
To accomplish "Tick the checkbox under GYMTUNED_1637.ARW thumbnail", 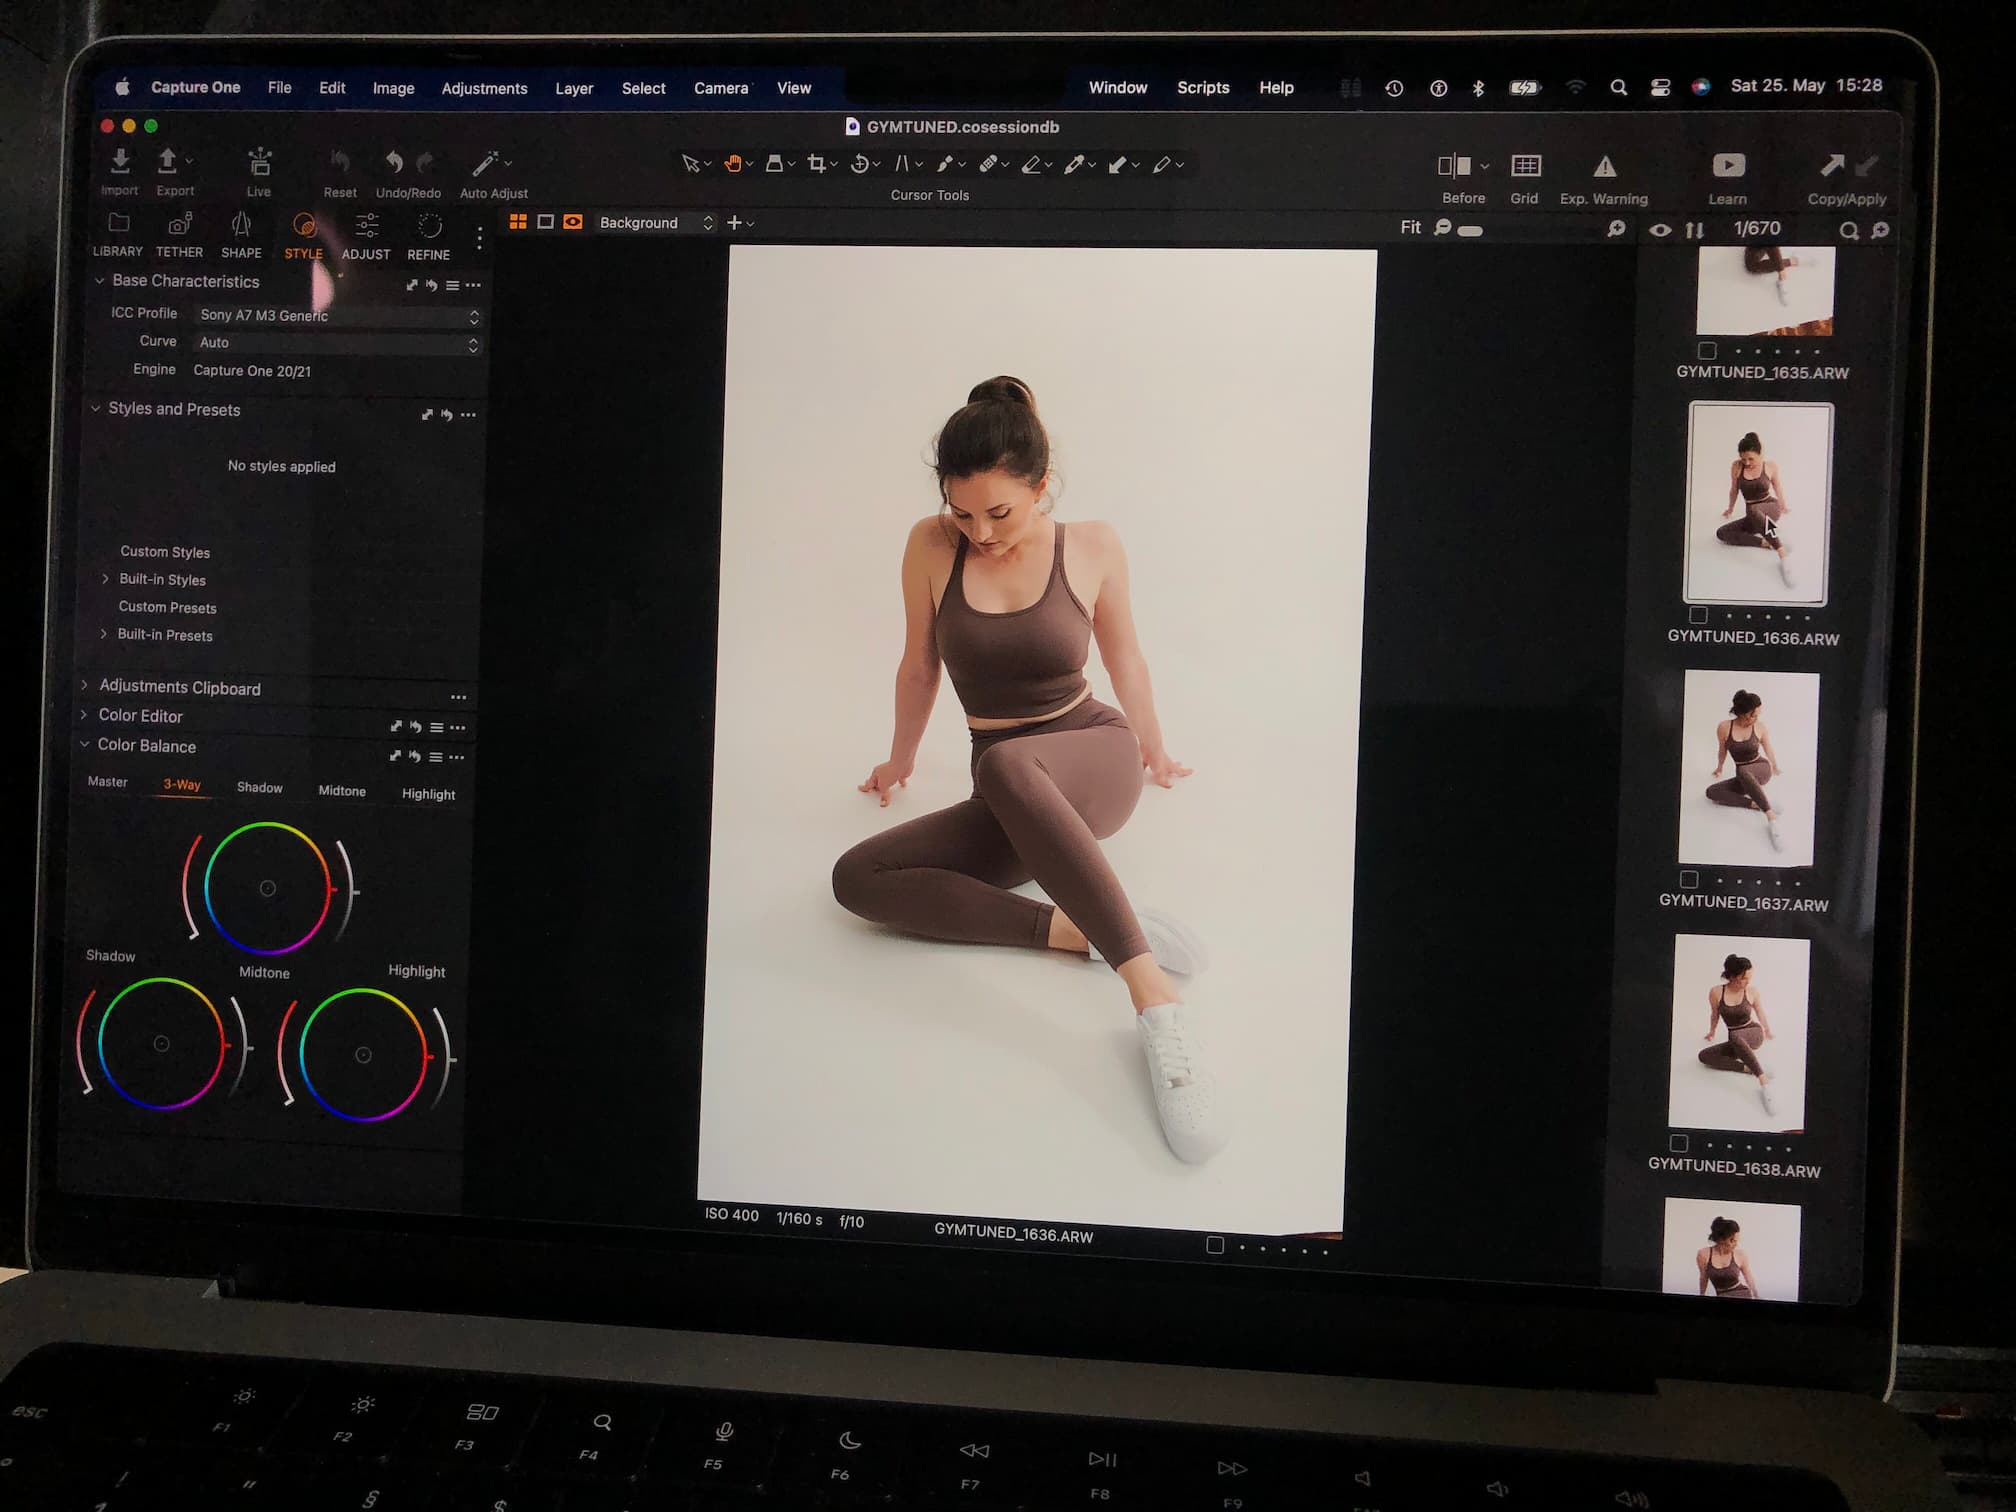I will click(1689, 880).
